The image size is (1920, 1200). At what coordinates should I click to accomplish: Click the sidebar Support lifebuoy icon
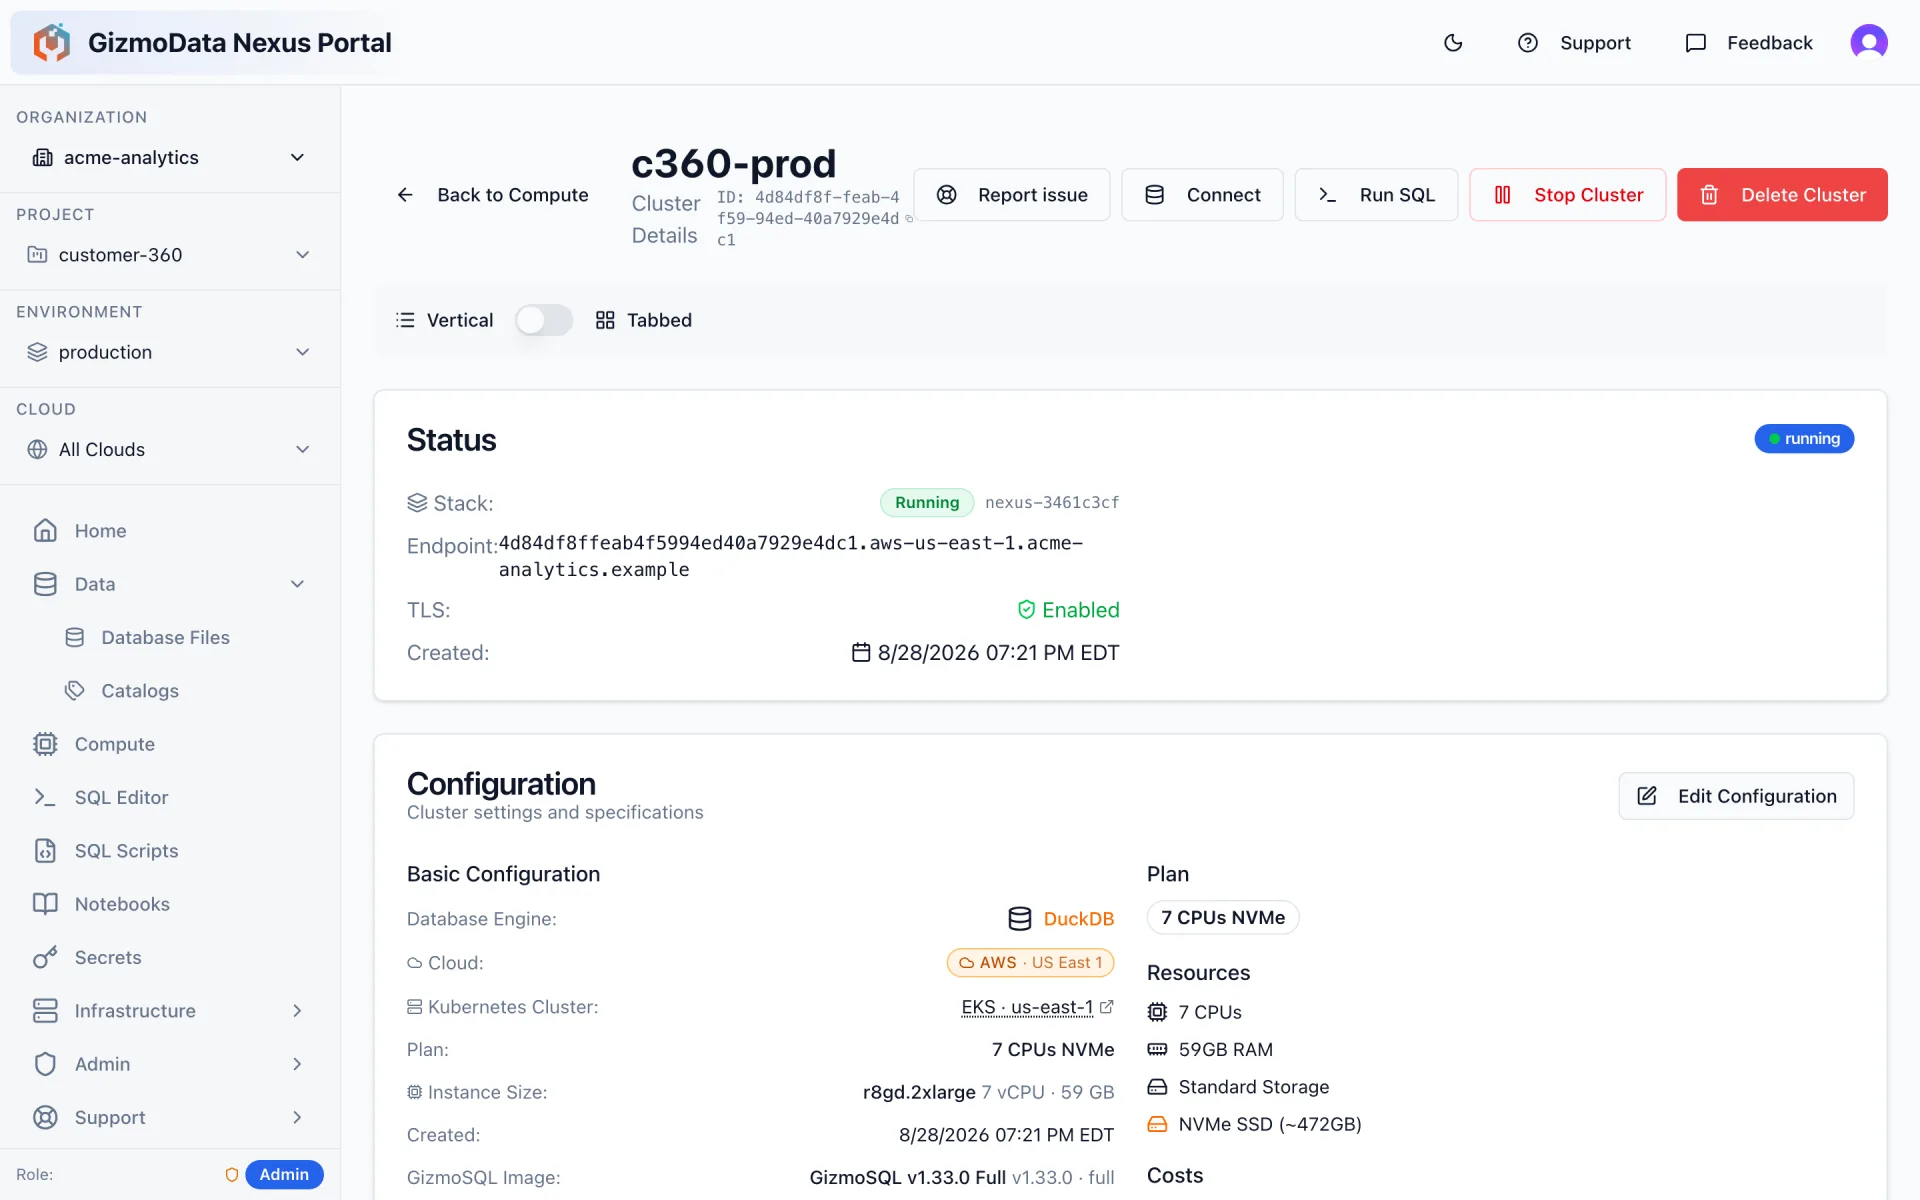pos(45,1118)
